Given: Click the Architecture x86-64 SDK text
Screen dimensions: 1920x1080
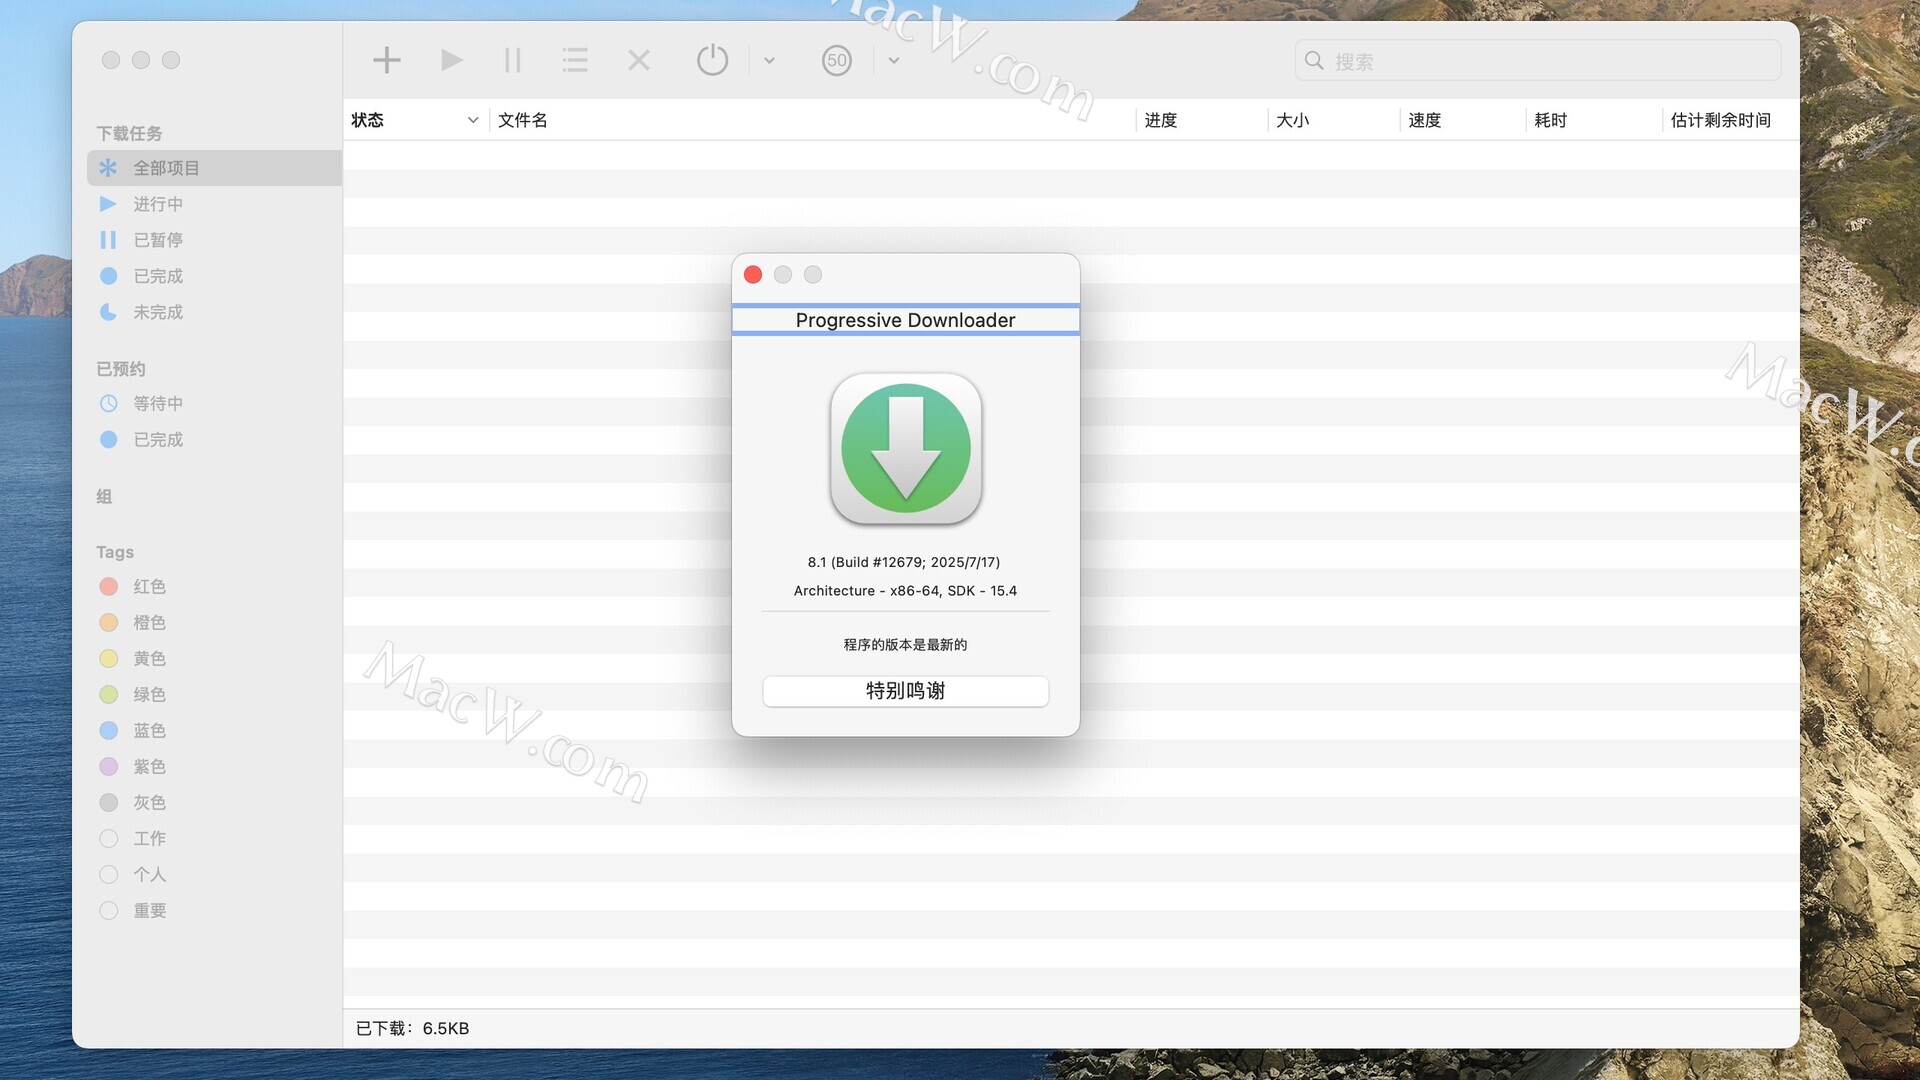Looking at the screenshot, I should pos(905,591).
